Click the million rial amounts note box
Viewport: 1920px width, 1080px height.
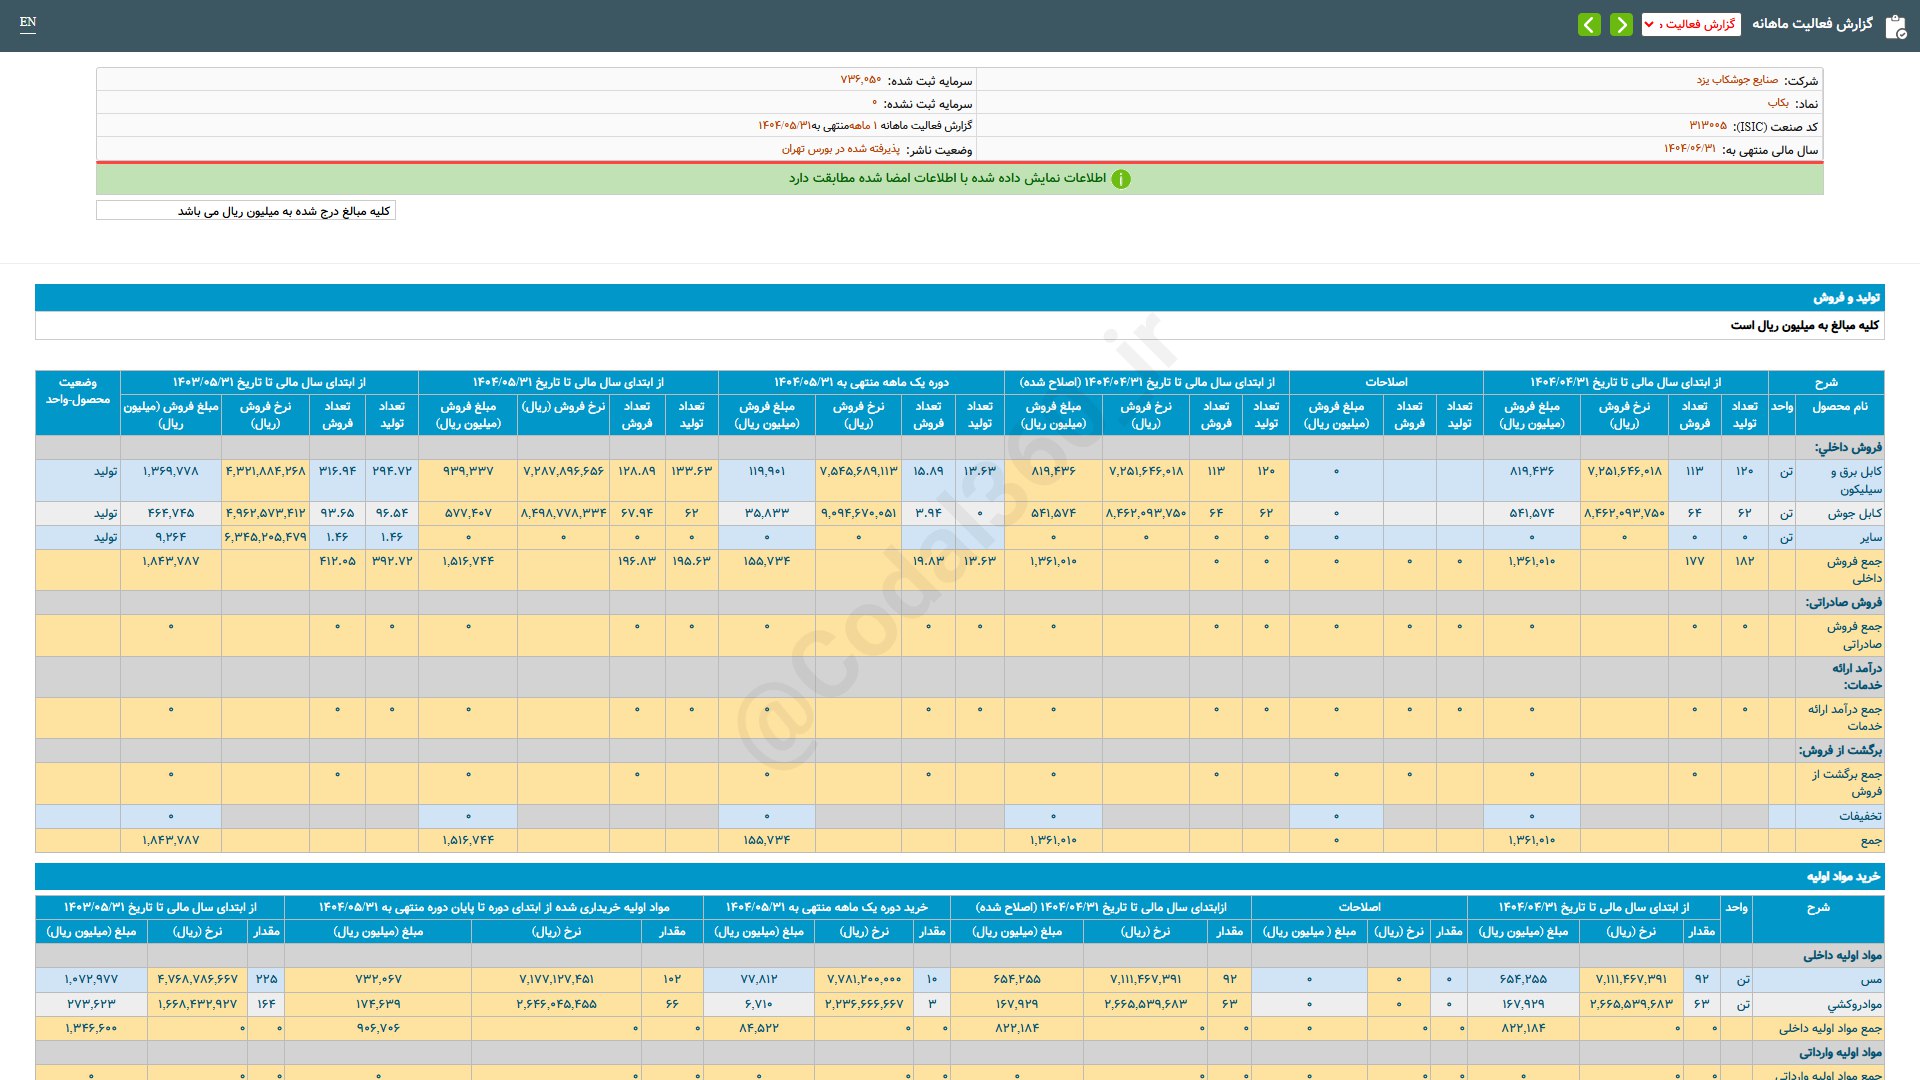[x=246, y=211]
